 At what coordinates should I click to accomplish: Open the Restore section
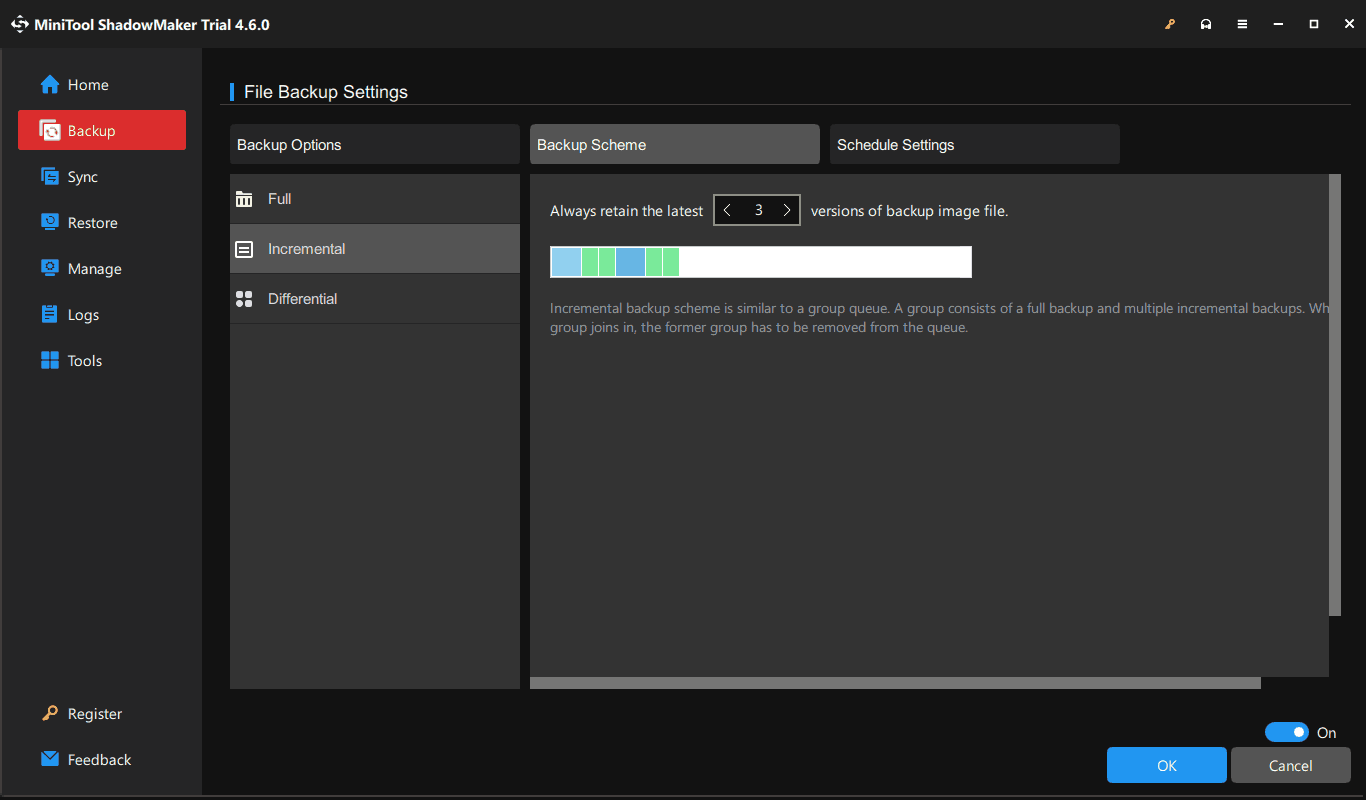[x=92, y=222]
